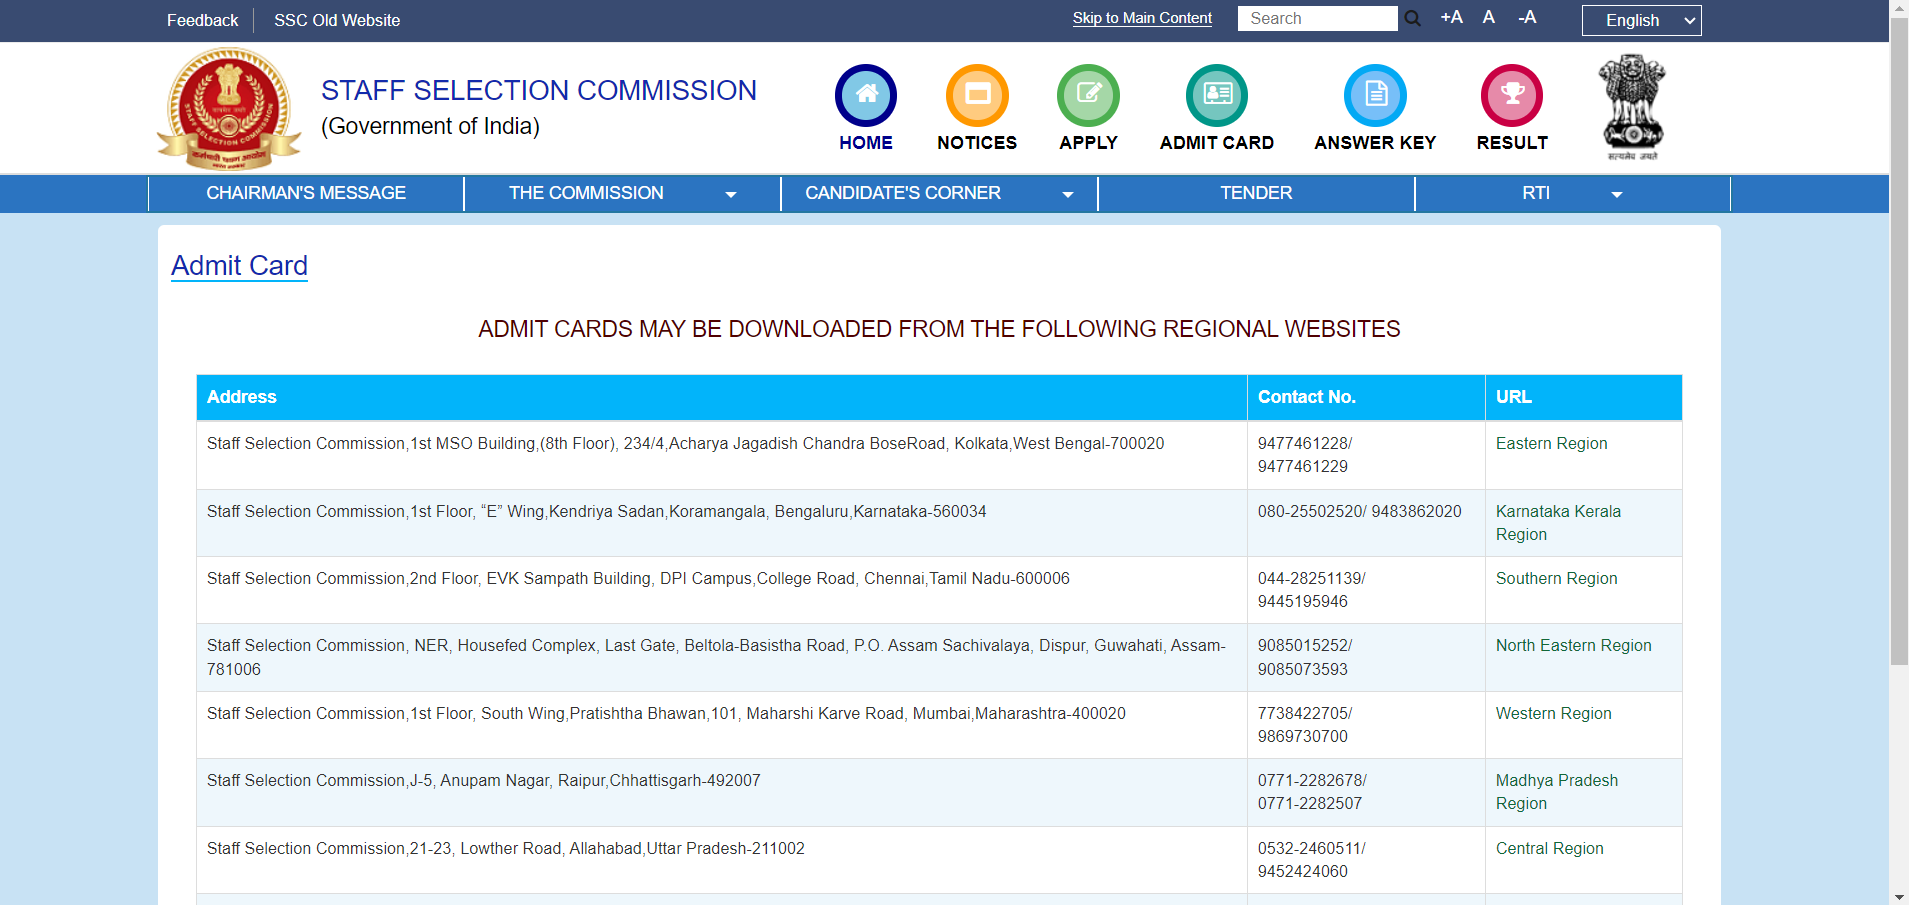
Task: Expand THE COMMISSION menu arrow
Action: [x=731, y=194]
